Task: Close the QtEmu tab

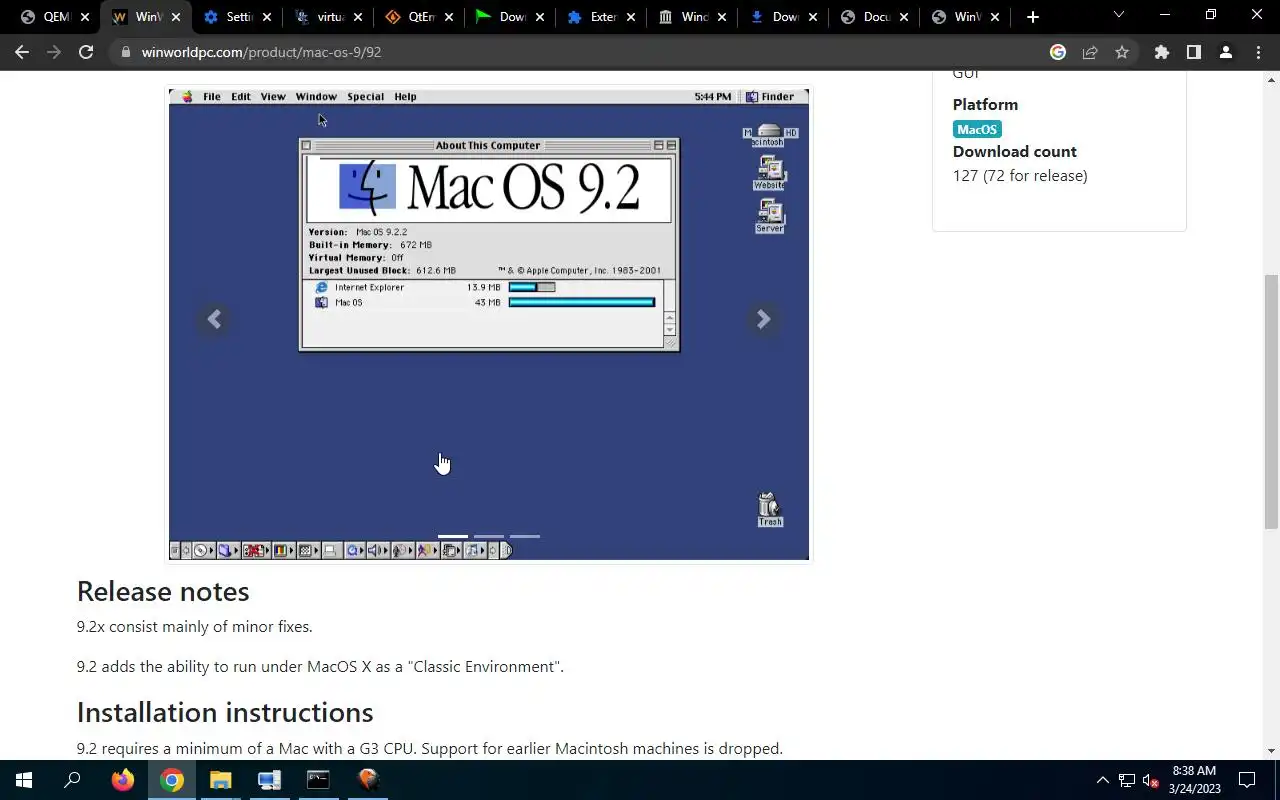Action: click(x=449, y=17)
